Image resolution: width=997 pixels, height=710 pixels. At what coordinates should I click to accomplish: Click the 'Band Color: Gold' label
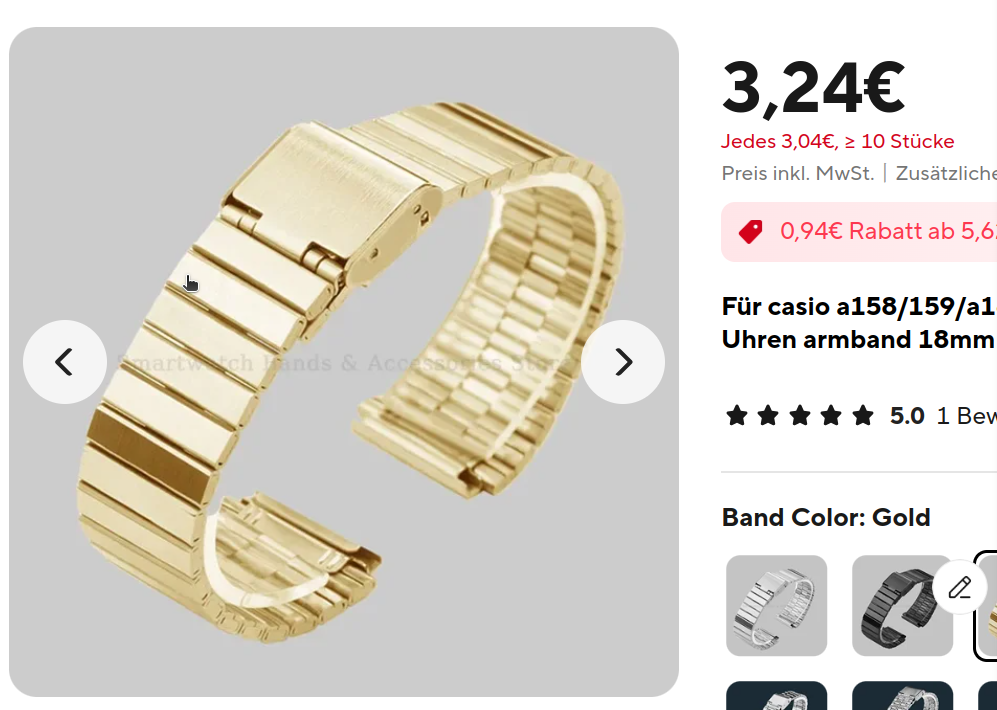pyautogui.click(x=826, y=517)
